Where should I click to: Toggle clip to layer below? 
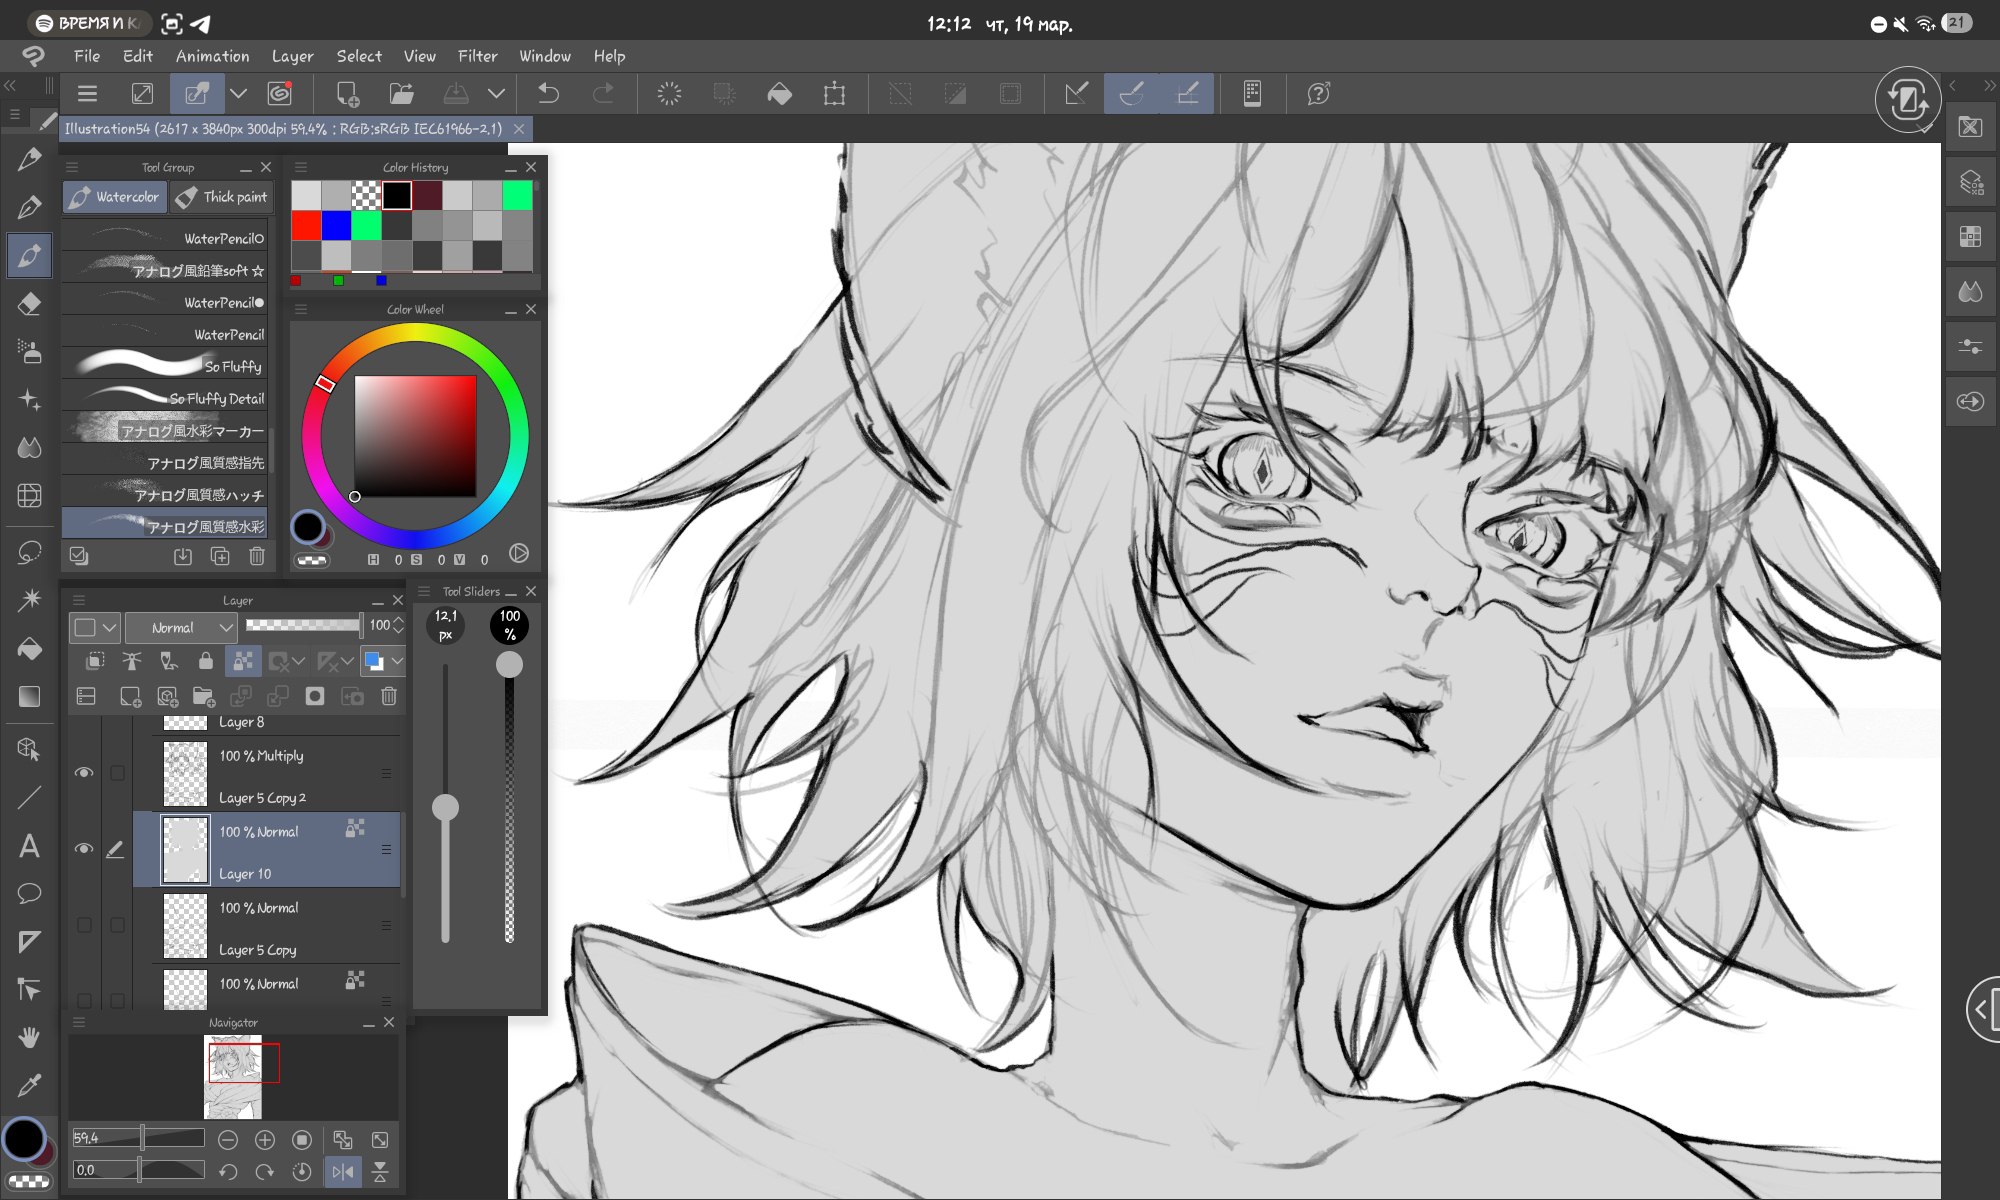(x=95, y=660)
